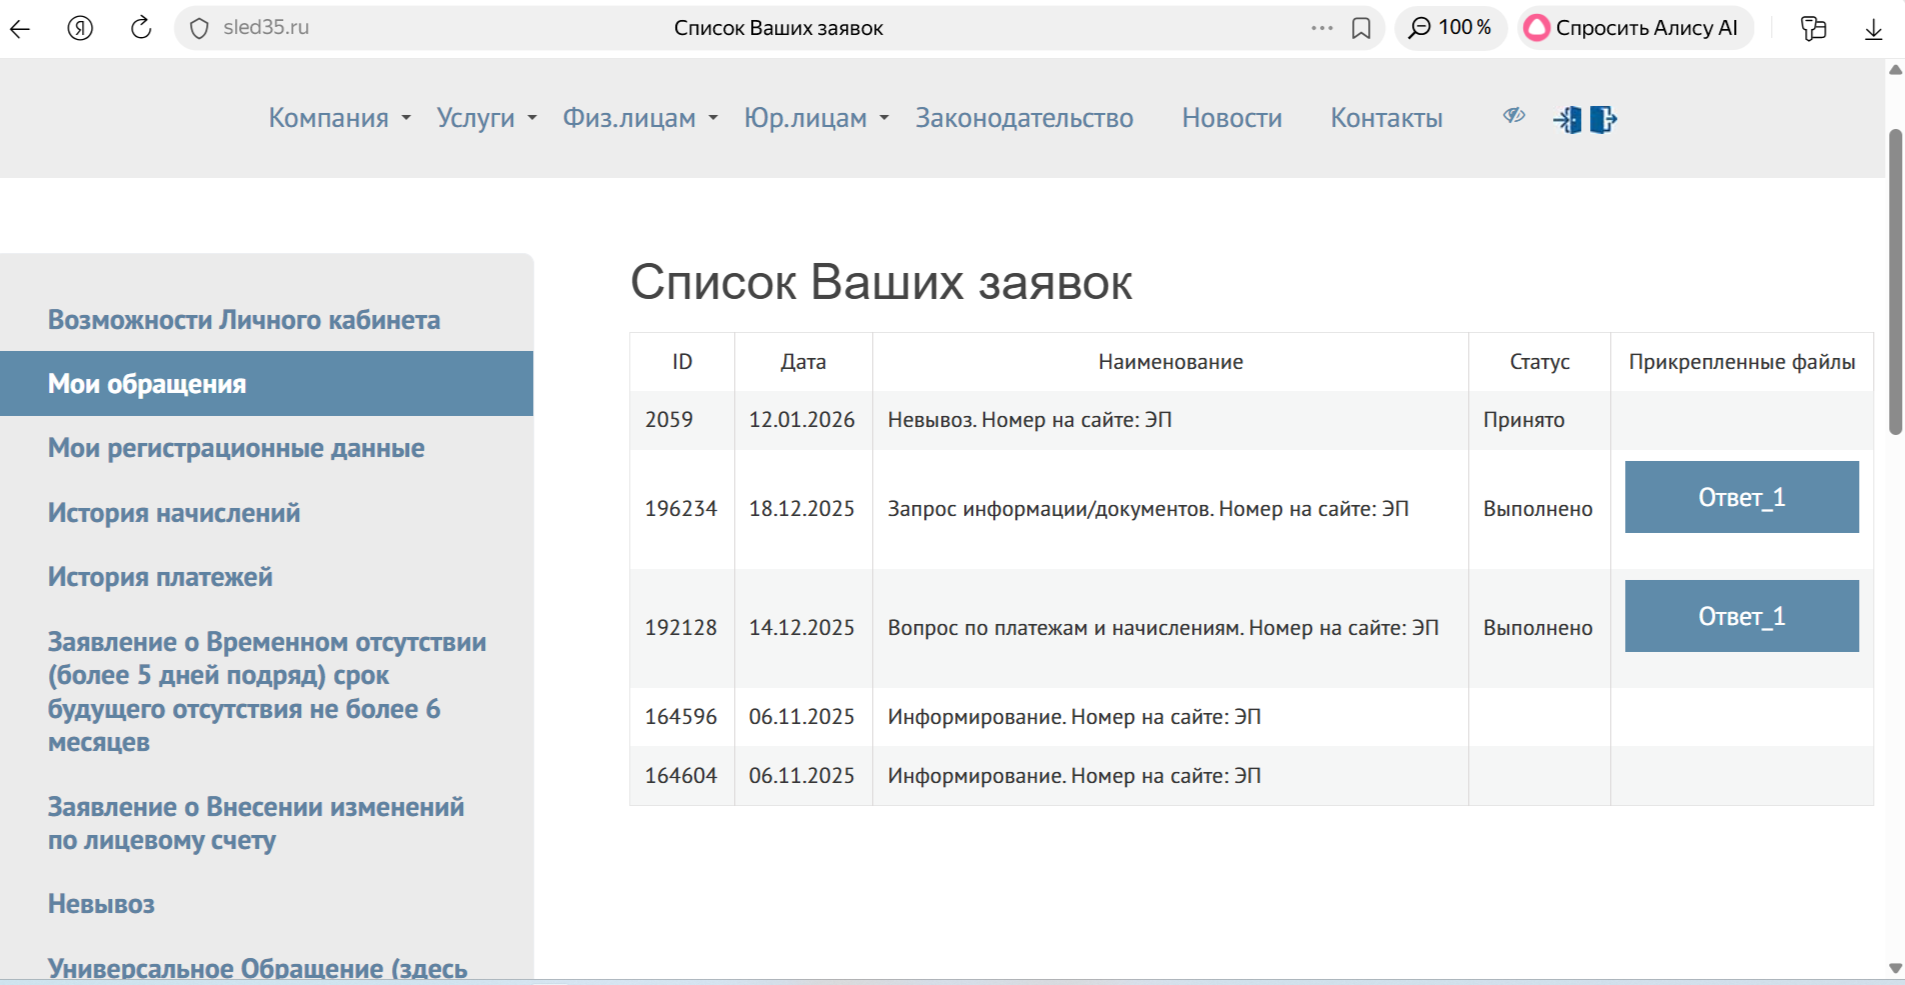Click the shield site protection icon
The height and width of the screenshot is (985, 1905).
coord(199,28)
